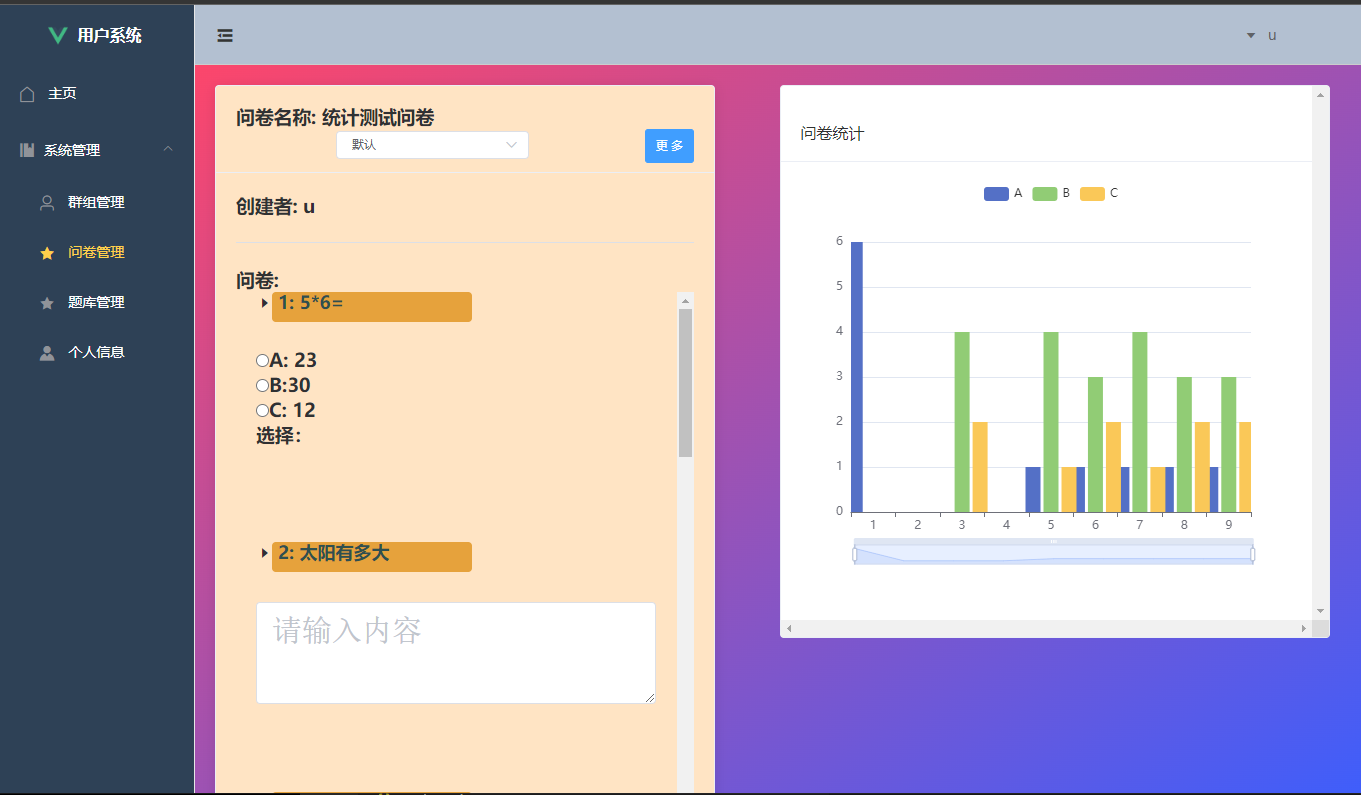Click the left arrow of the chart's horizontal scrollbar
The height and width of the screenshot is (795, 1361).
(x=789, y=628)
